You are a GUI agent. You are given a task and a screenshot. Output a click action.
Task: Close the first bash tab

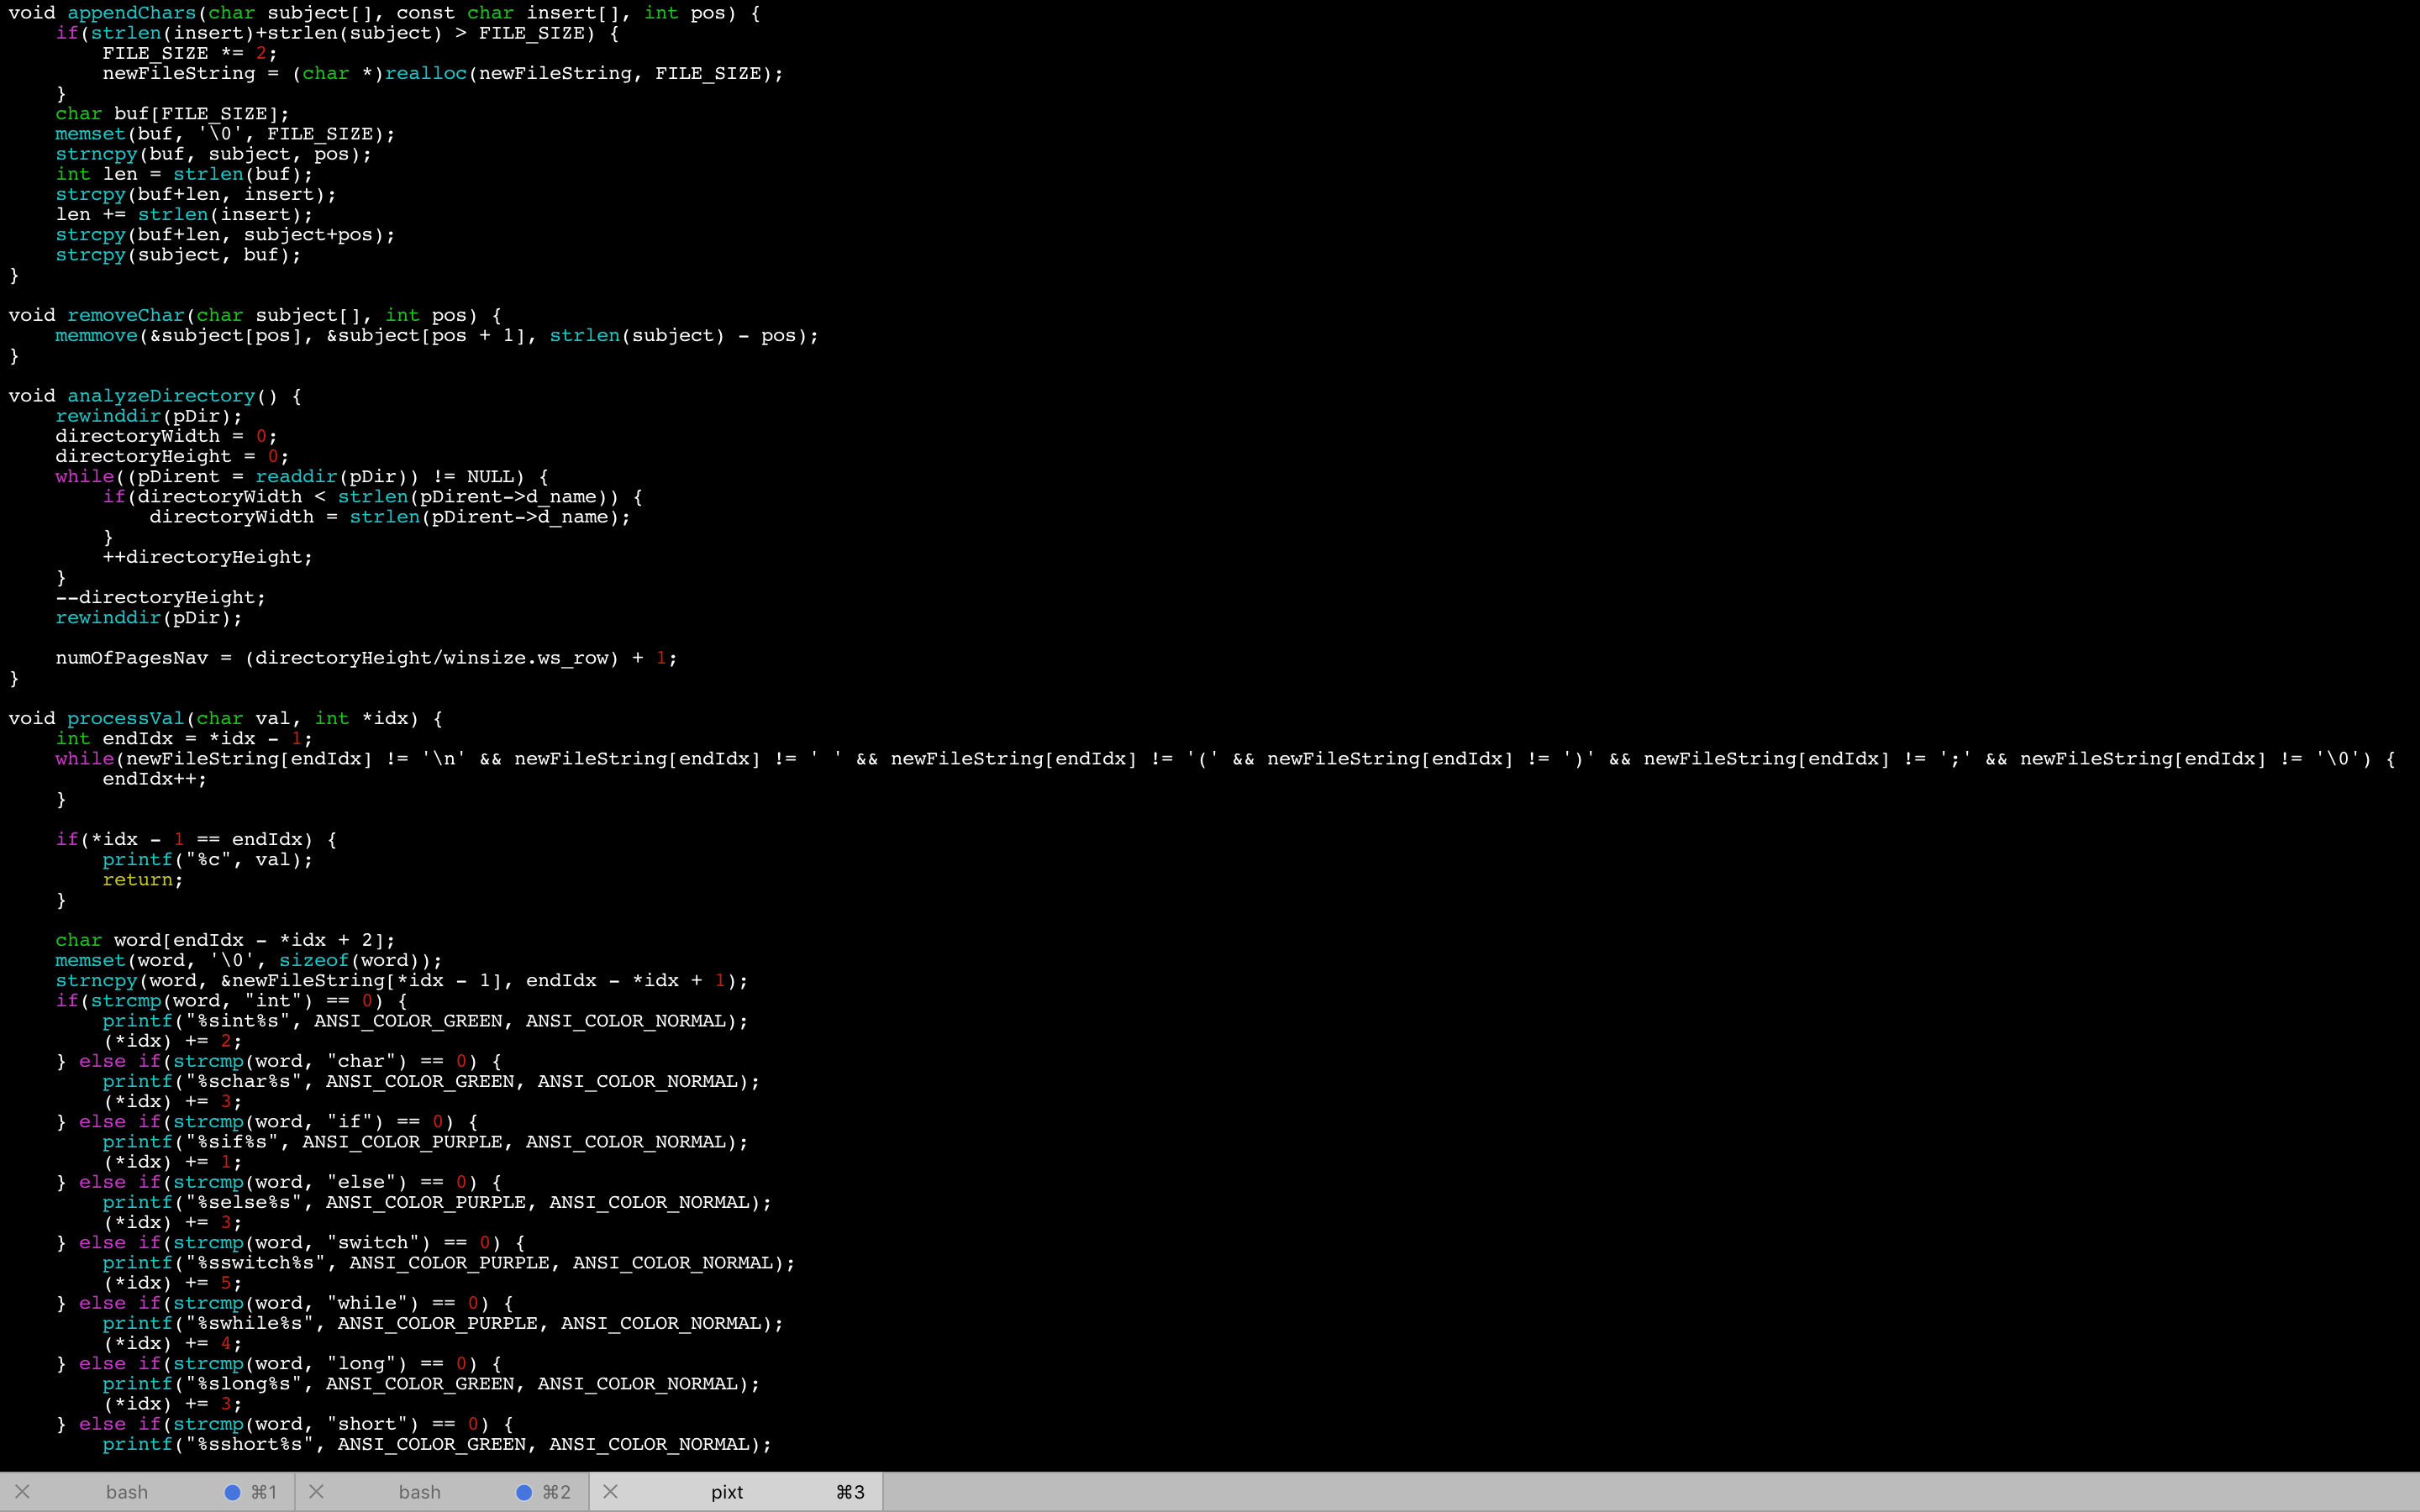click(x=22, y=1492)
